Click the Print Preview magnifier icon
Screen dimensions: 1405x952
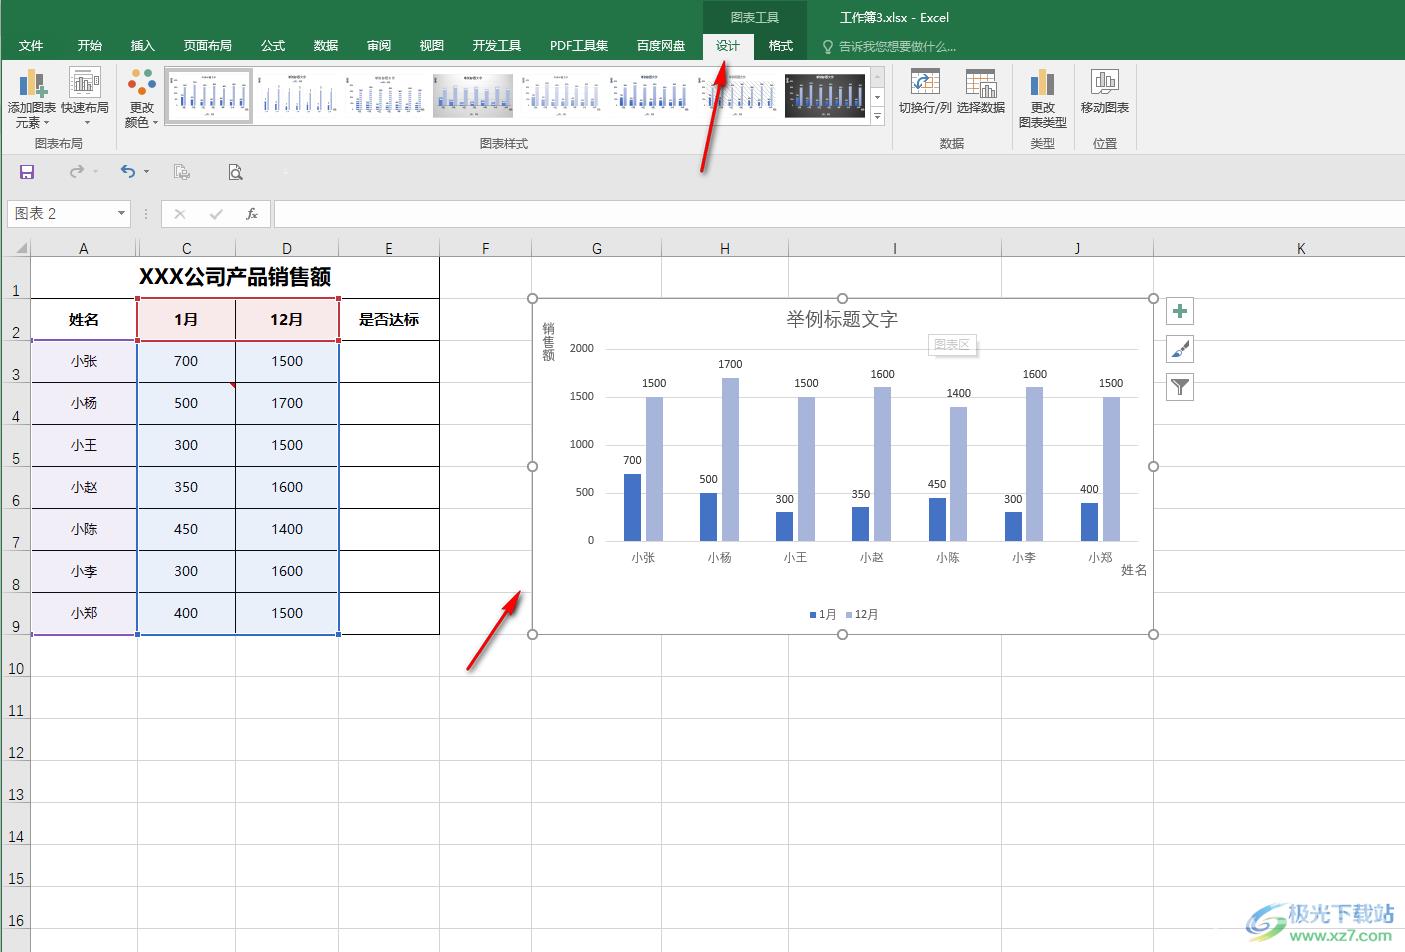coord(235,172)
